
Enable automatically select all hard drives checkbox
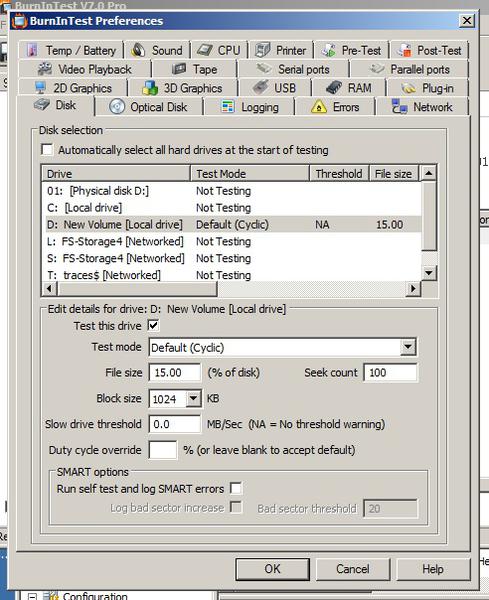pos(47,150)
